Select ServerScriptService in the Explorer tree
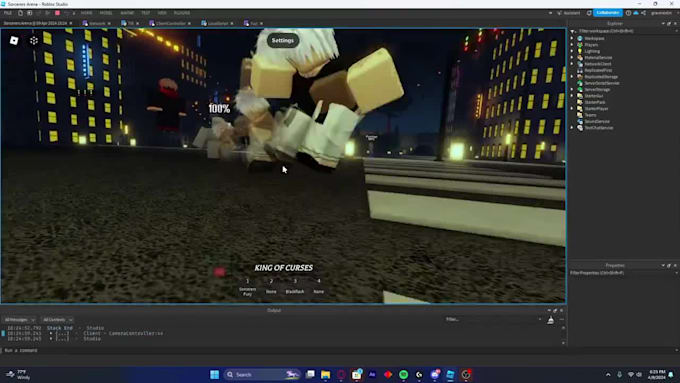 (x=602, y=83)
